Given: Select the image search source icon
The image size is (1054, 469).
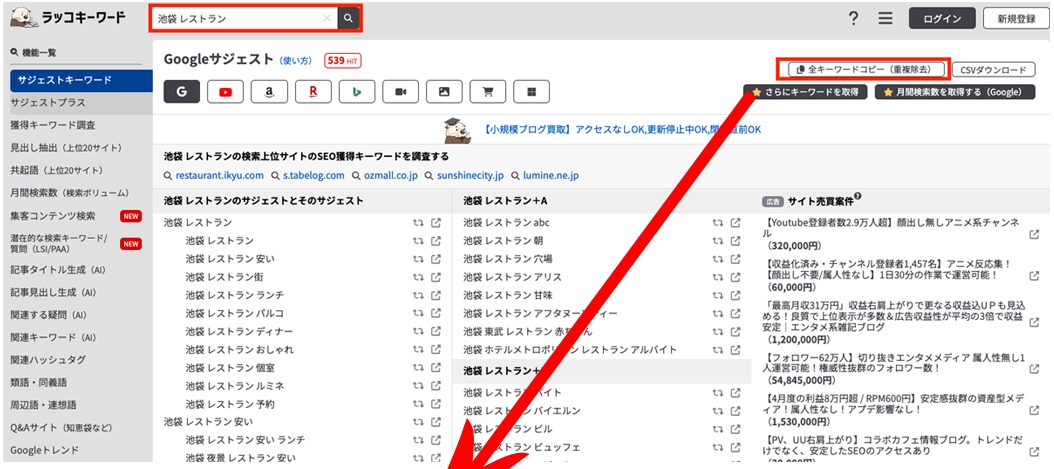Looking at the screenshot, I should [444, 92].
